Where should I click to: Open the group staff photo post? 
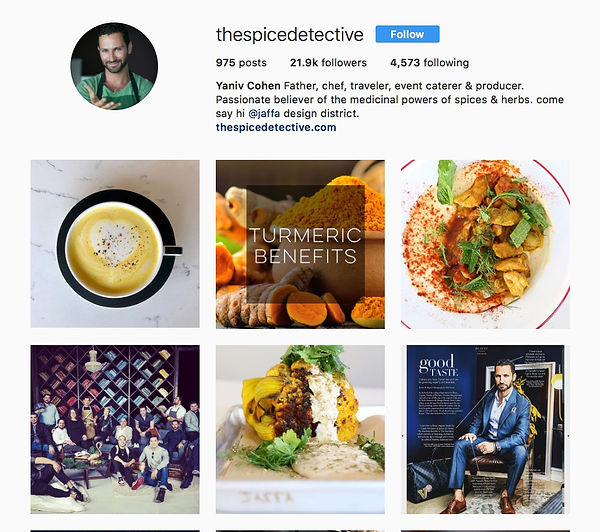coord(115,429)
